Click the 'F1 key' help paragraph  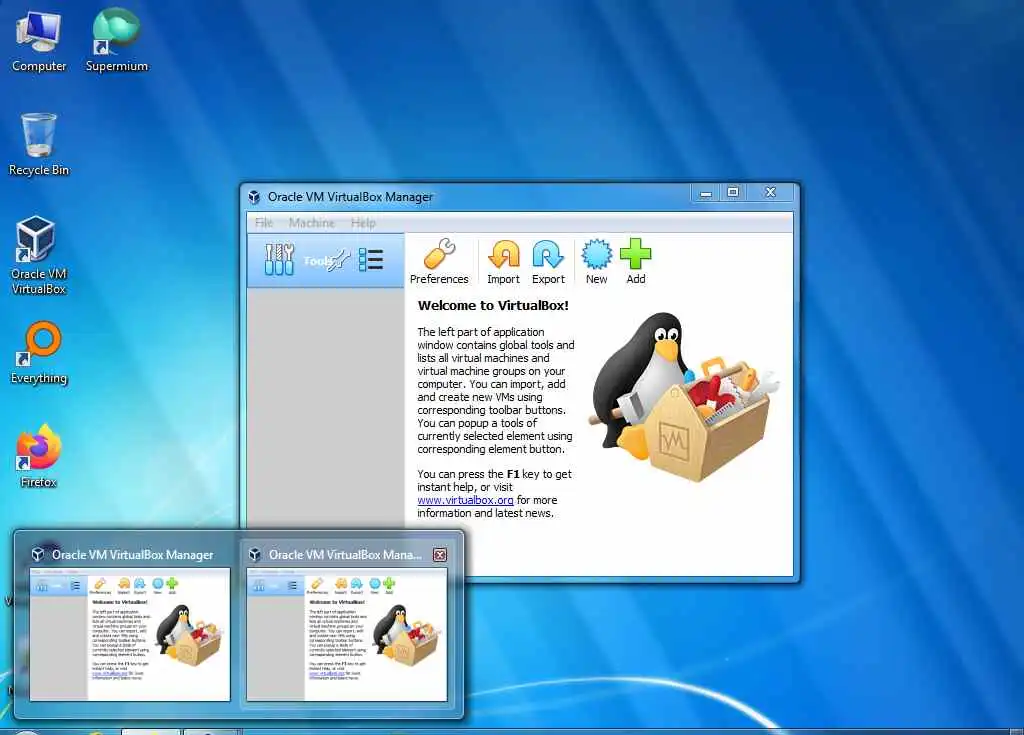494,493
